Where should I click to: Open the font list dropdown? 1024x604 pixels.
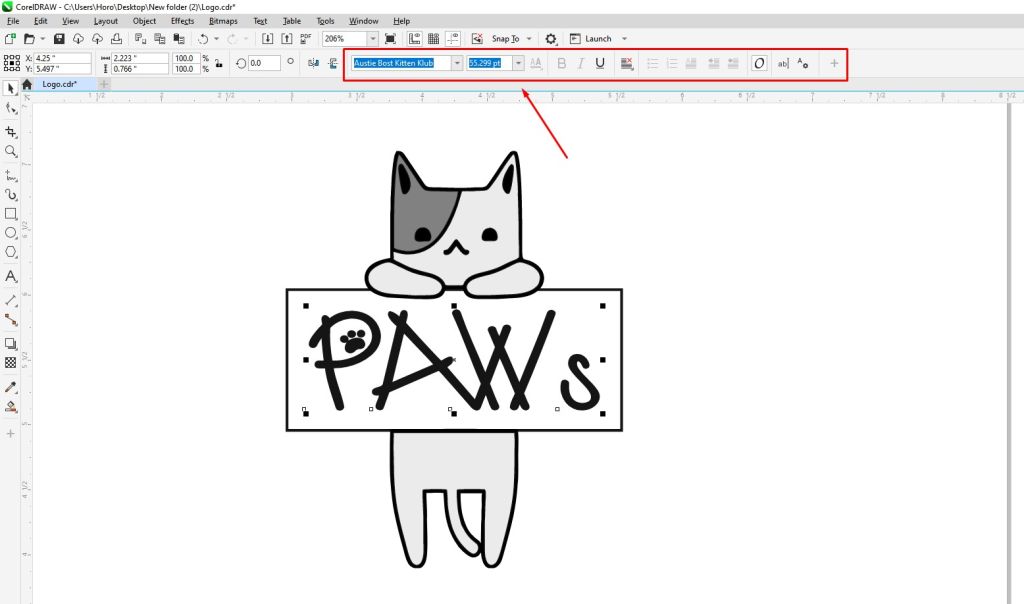(457, 63)
